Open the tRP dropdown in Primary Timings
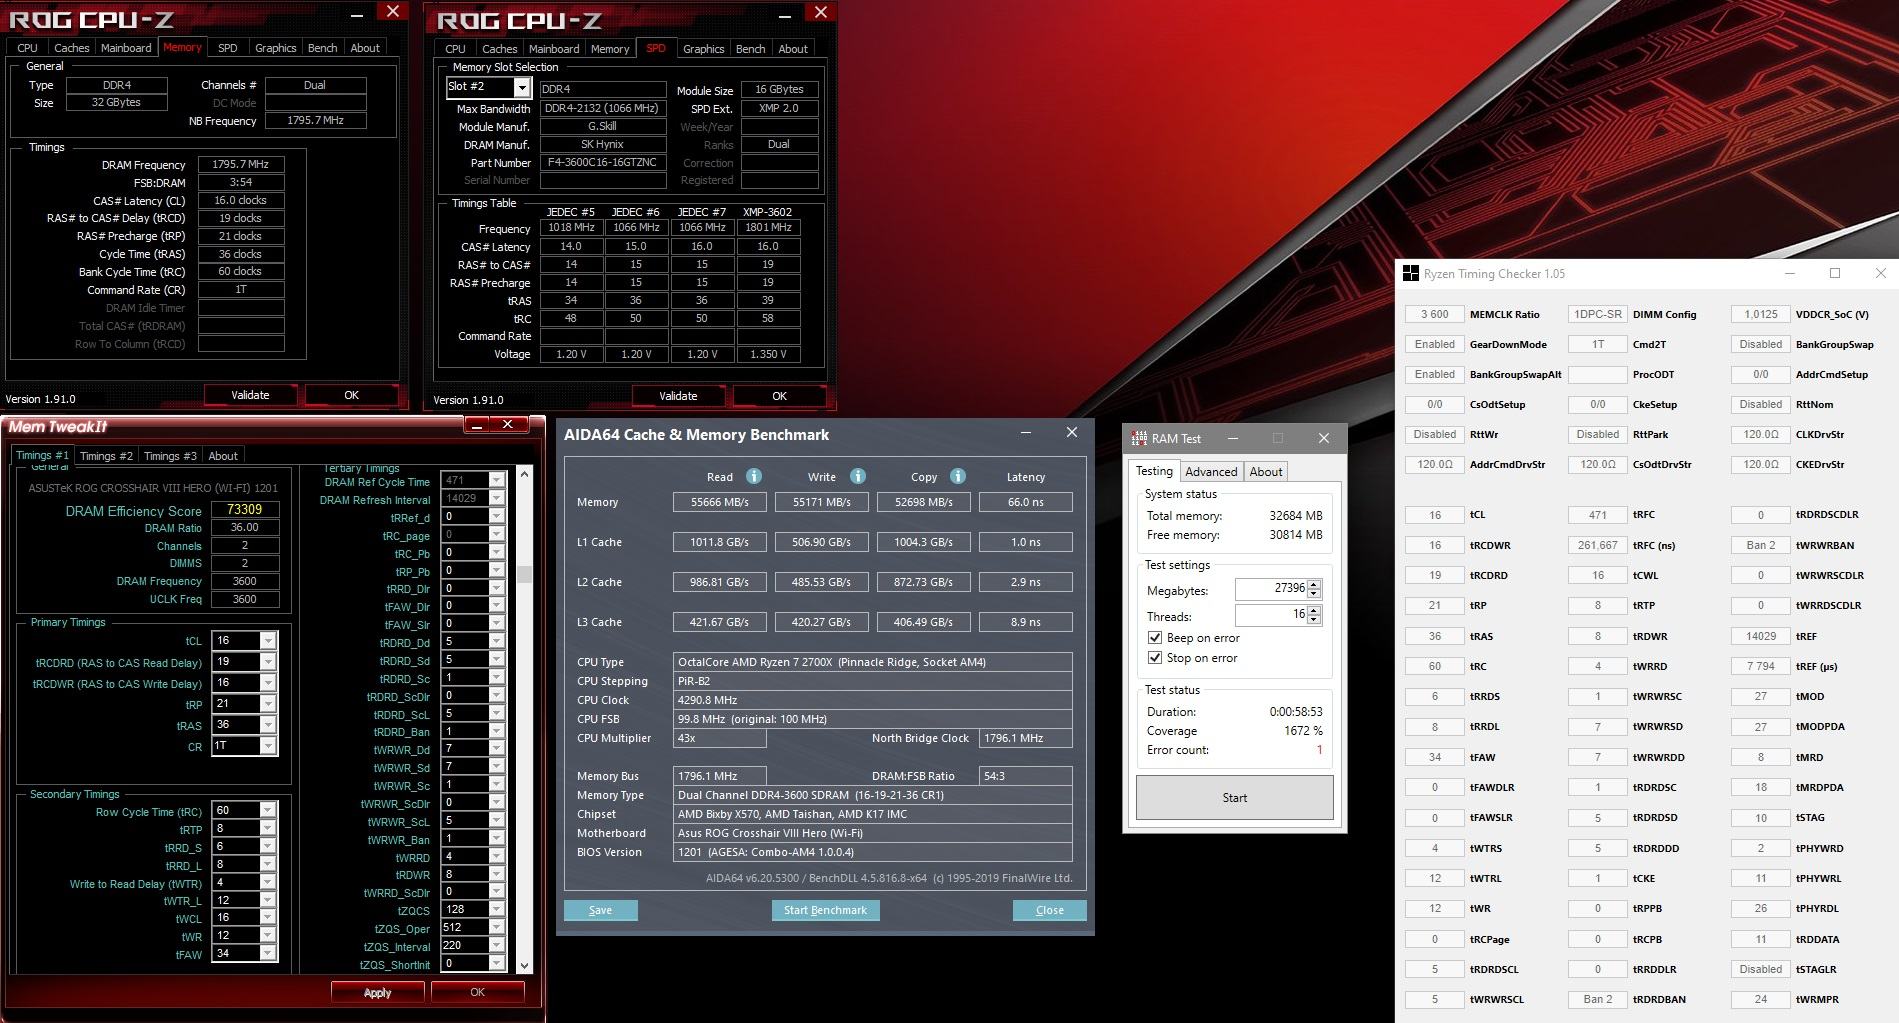Viewport: 1899px width, 1023px height. pyautogui.click(x=267, y=704)
